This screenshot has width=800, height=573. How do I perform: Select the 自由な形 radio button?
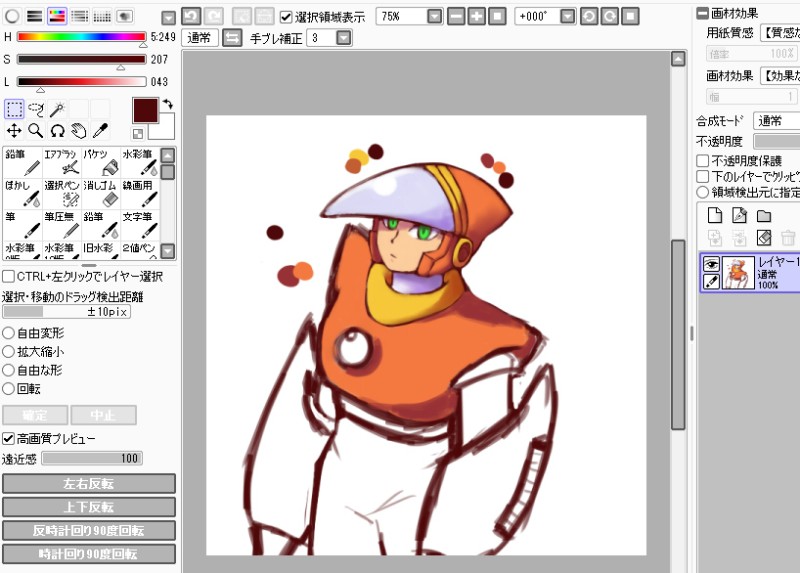(8, 370)
